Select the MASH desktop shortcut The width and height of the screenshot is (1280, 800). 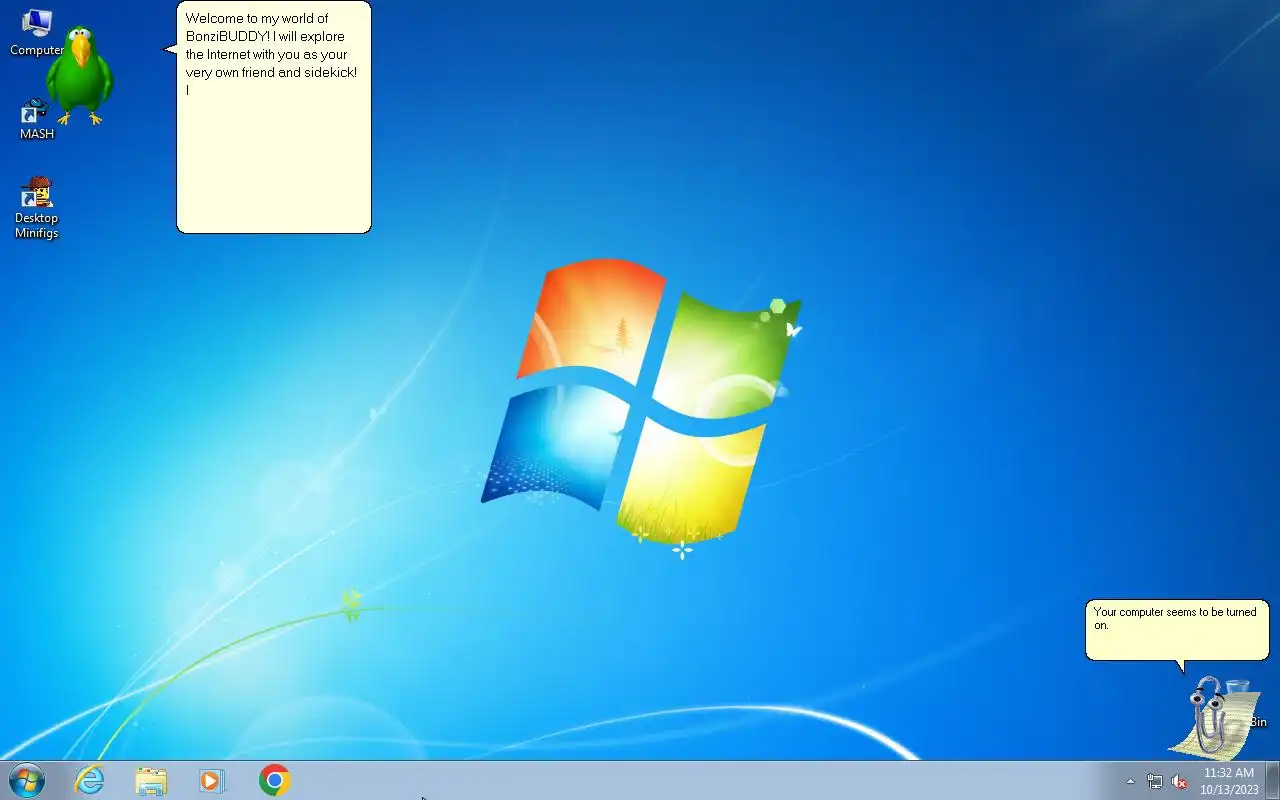36,118
